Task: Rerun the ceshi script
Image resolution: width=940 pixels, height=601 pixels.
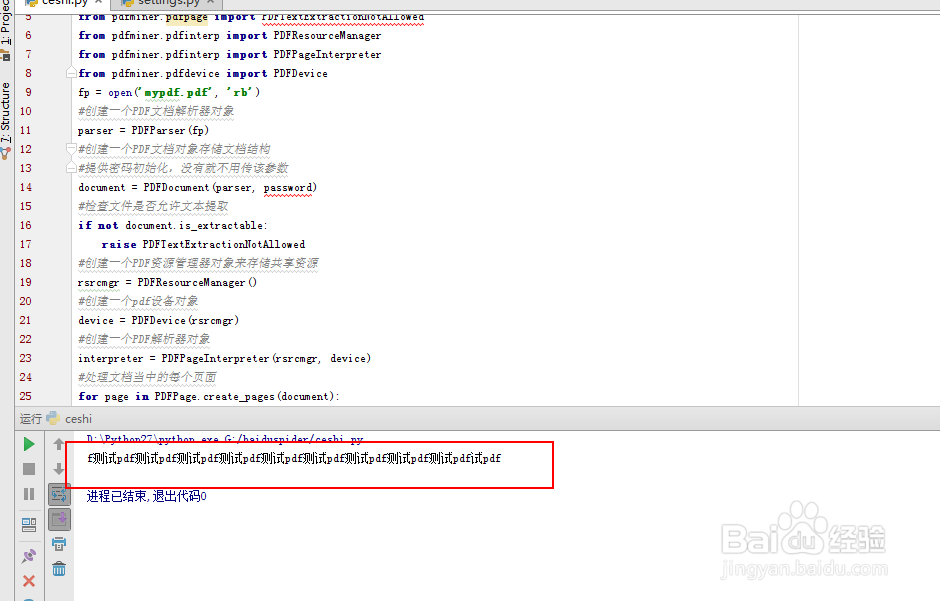Action: [x=29, y=444]
